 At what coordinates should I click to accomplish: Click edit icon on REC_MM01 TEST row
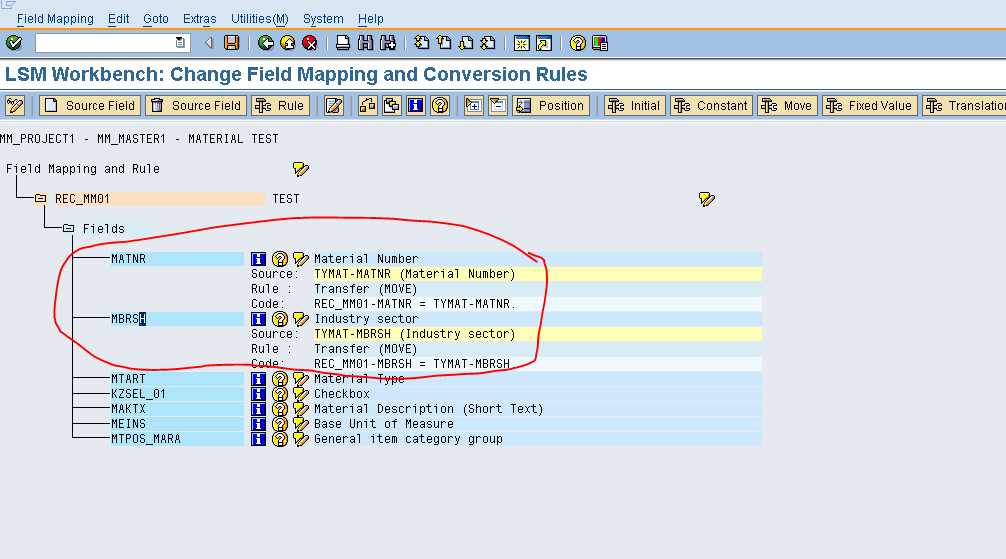pos(706,199)
